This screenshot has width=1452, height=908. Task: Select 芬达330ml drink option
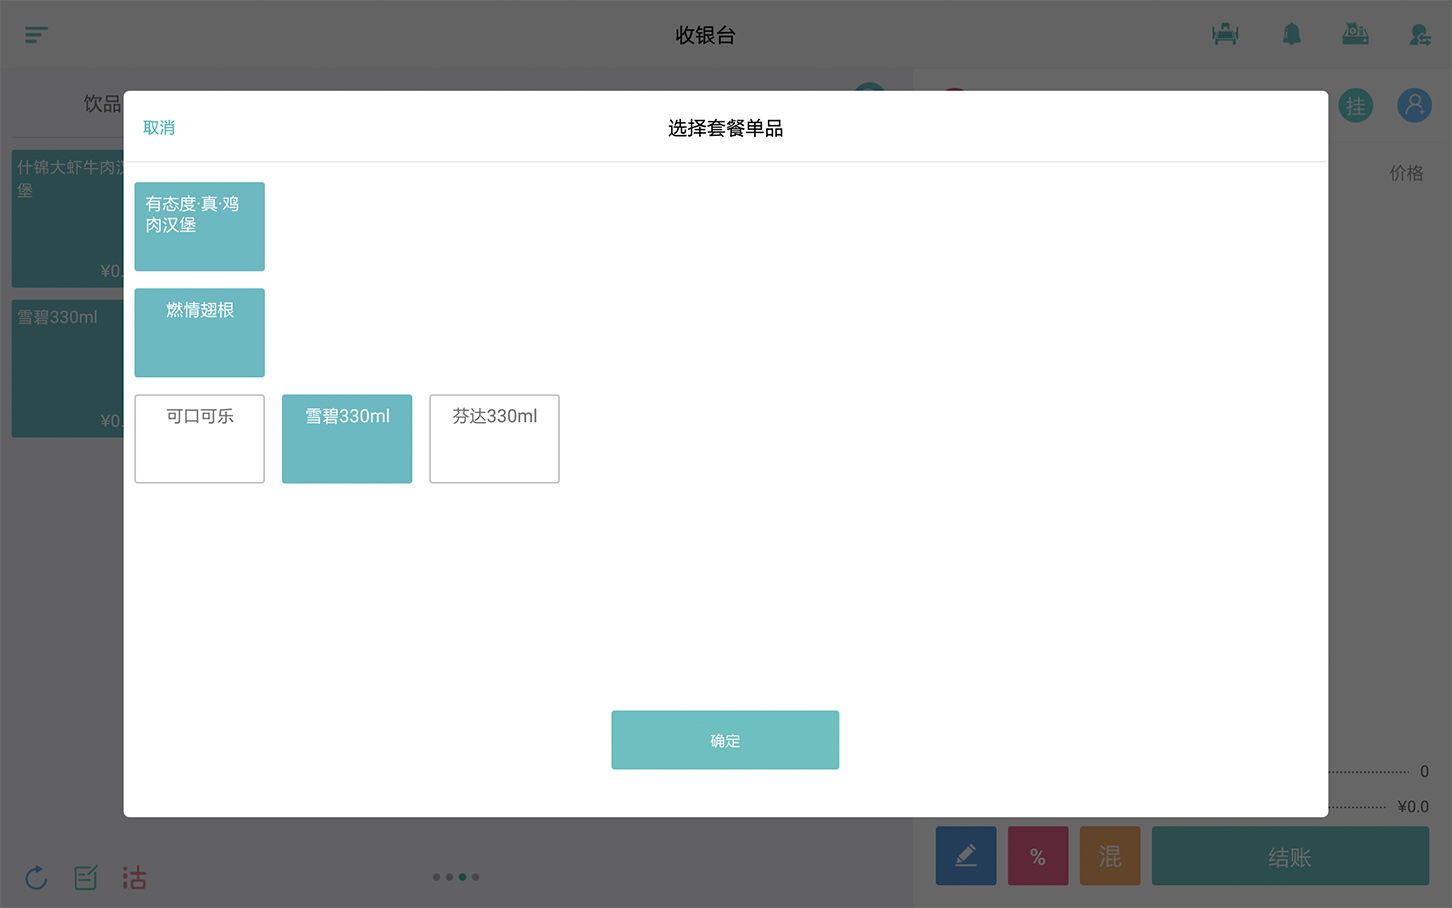(494, 439)
